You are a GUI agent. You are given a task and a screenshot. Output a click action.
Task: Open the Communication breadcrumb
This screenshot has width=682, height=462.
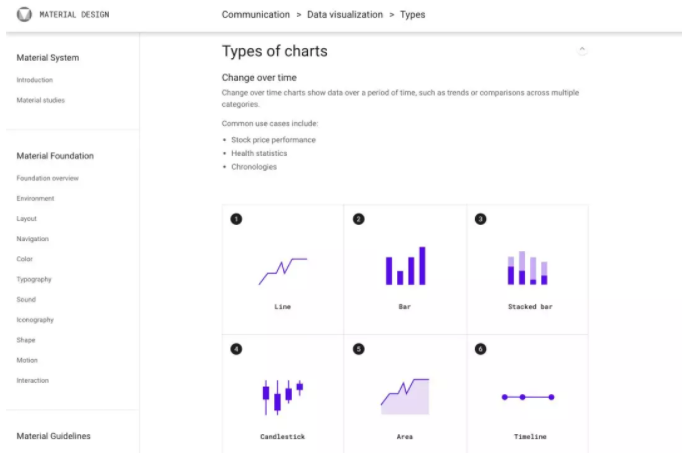coord(256,15)
